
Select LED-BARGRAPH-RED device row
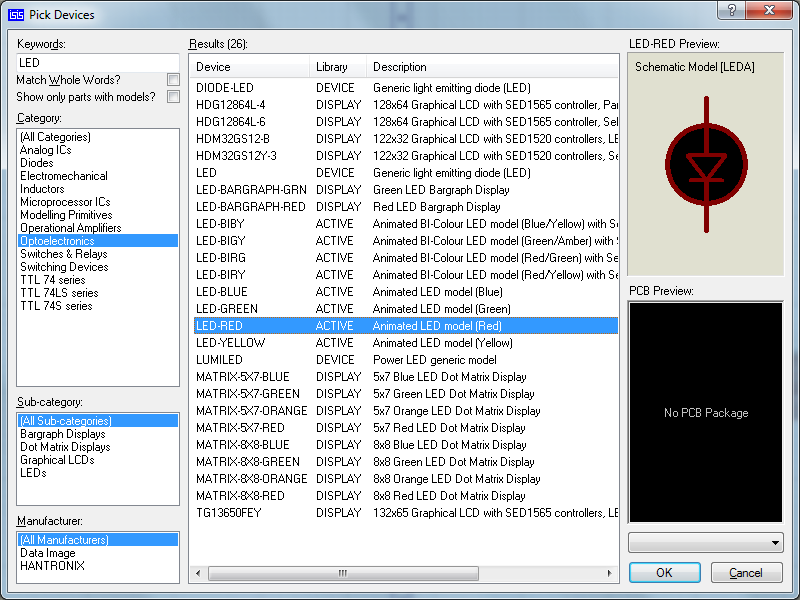(406, 207)
